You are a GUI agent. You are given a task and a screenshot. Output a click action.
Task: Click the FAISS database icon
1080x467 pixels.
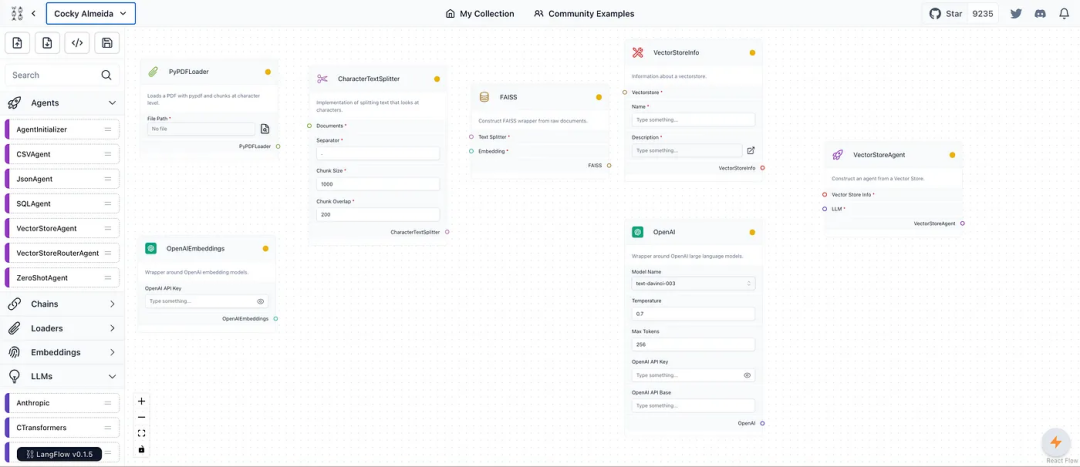click(x=484, y=97)
